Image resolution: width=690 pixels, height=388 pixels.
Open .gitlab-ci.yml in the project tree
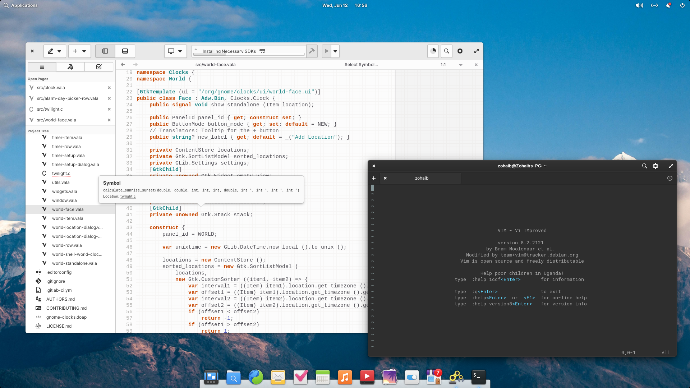(70, 290)
